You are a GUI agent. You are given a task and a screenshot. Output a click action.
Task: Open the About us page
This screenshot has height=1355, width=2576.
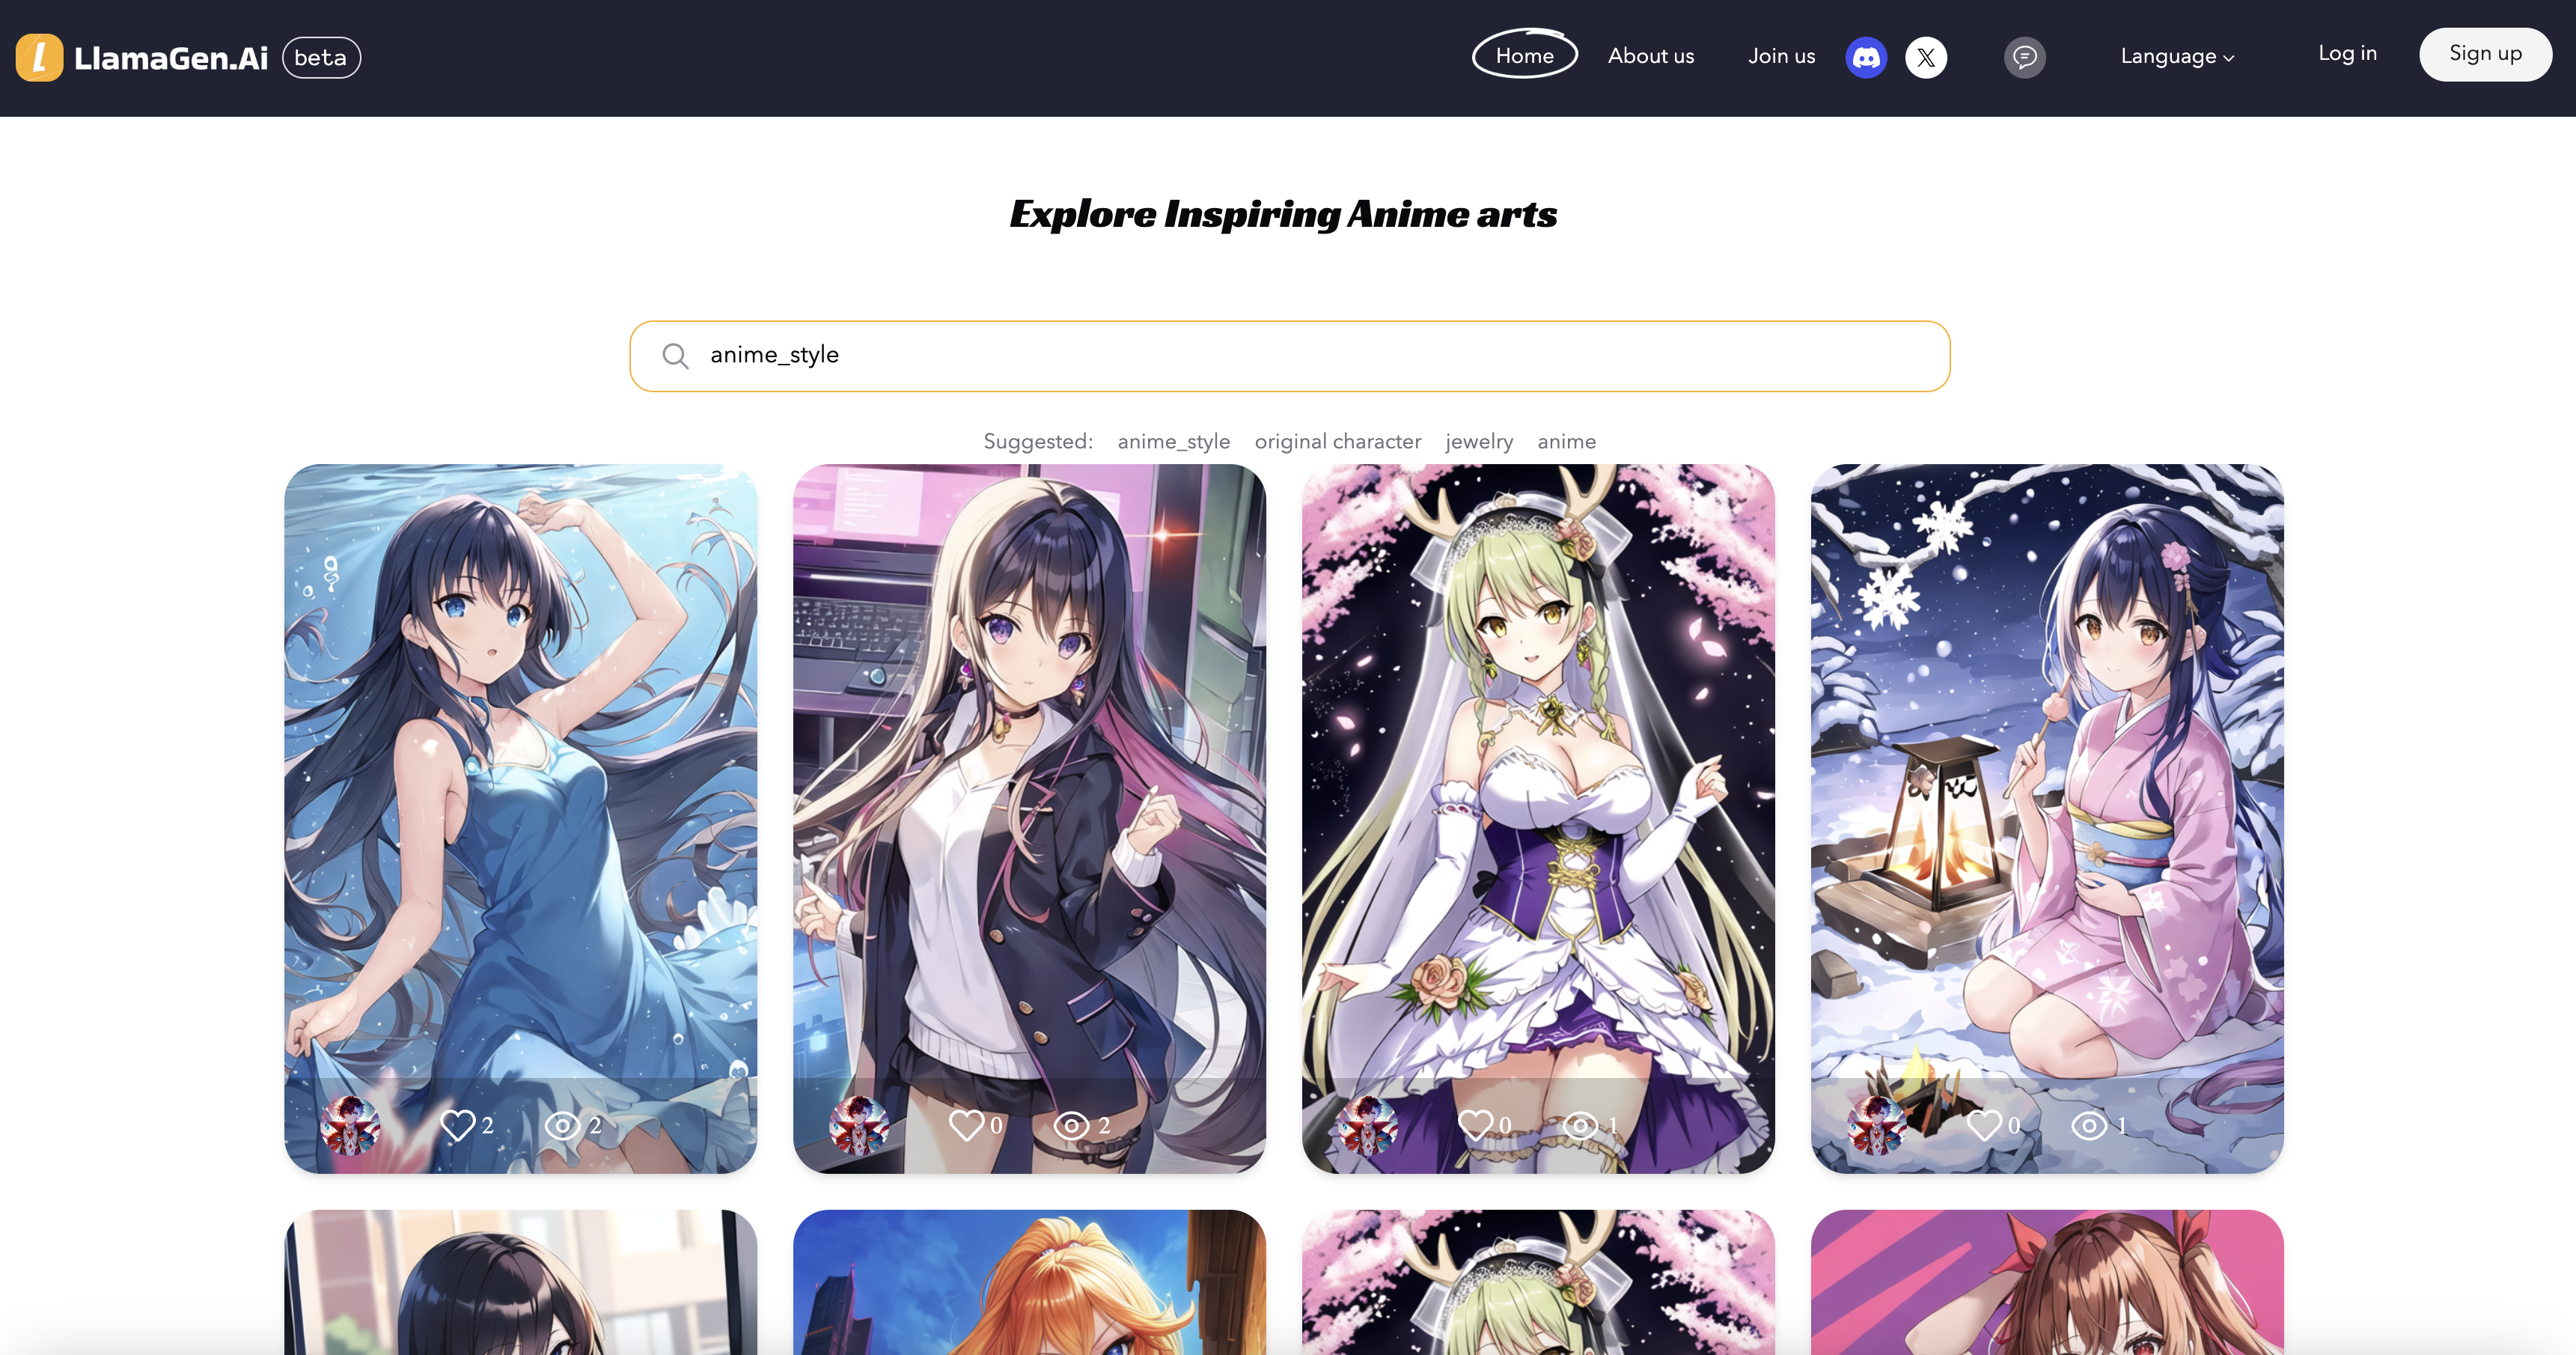pyautogui.click(x=1651, y=56)
